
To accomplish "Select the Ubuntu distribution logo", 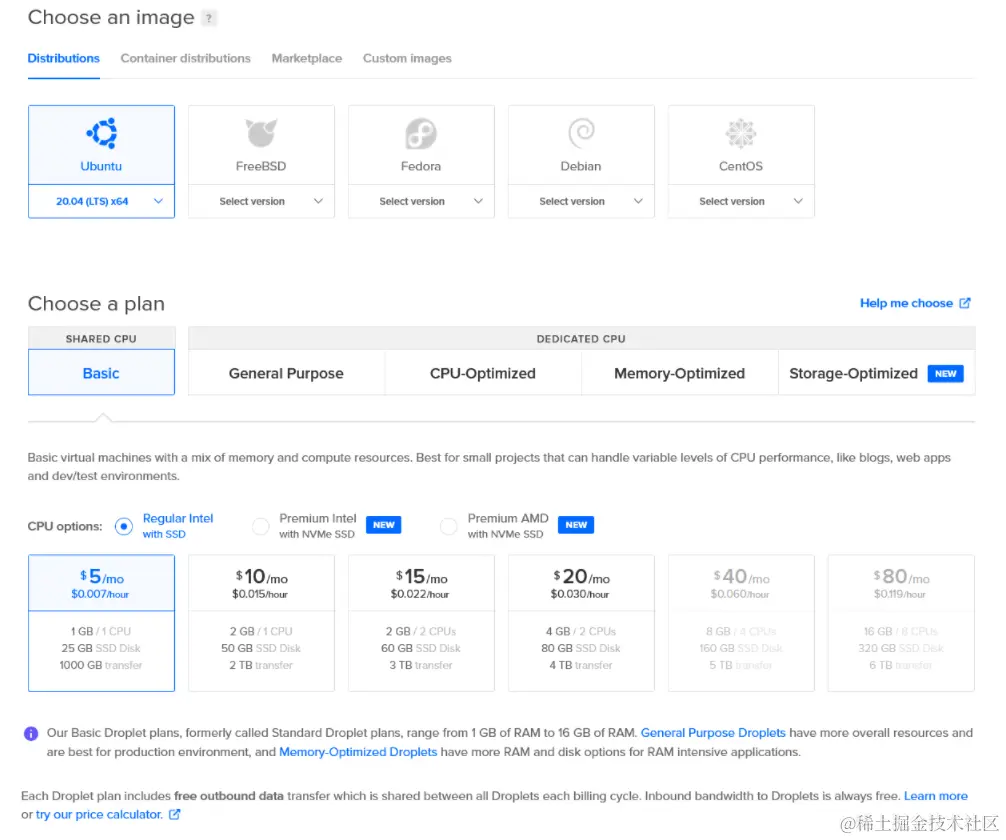I will pos(101,133).
